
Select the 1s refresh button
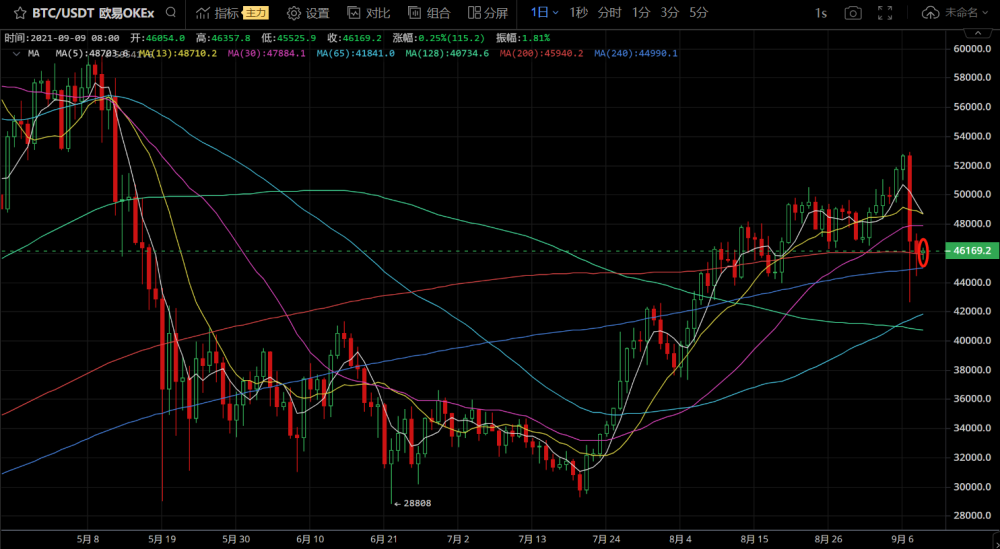pos(821,13)
